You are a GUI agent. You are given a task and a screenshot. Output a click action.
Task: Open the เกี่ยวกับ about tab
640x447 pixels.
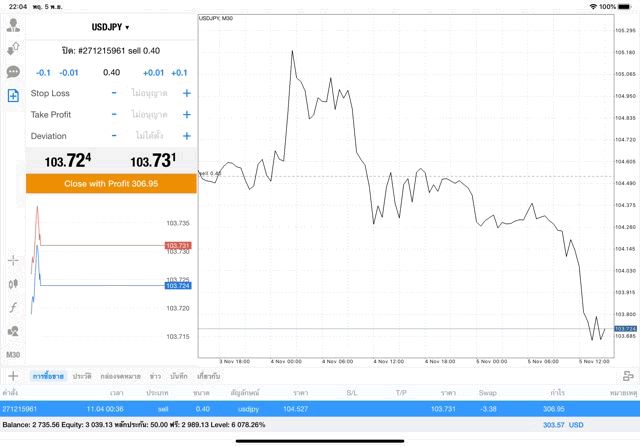point(209,376)
